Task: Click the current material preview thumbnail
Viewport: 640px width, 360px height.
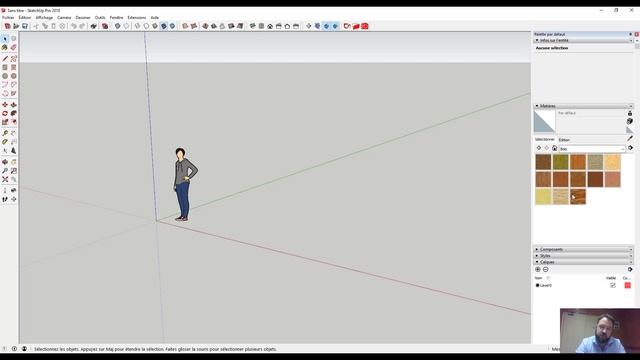Action: [544, 121]
